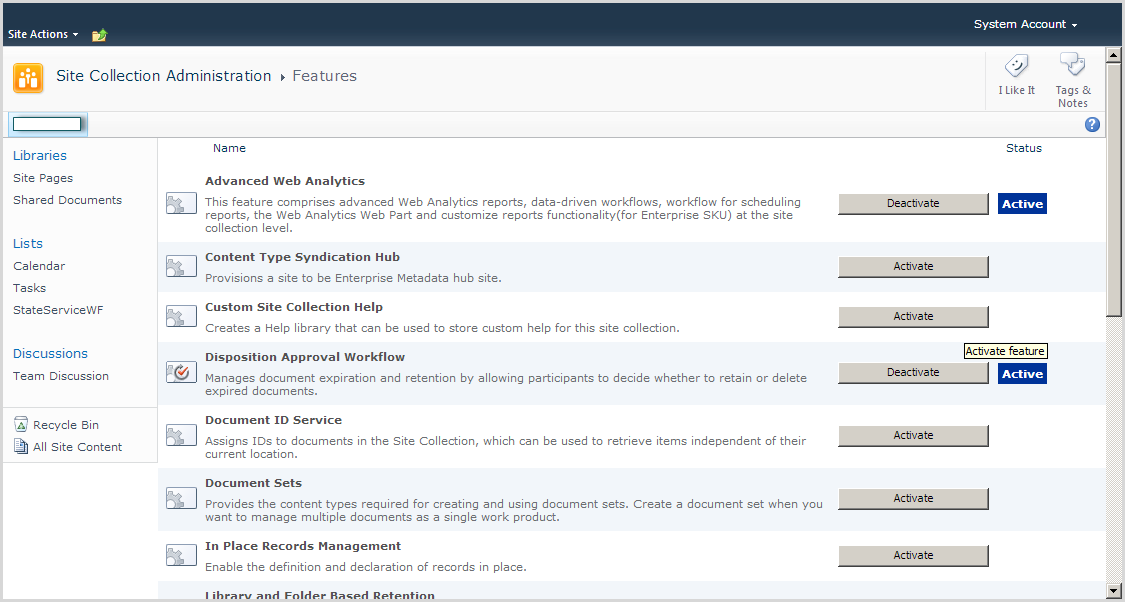Image resolution: width=1125 pixels, height=602 pixels.
Task: Click the Site Collection Administration breadcrumb
Action: pos(163,76)
